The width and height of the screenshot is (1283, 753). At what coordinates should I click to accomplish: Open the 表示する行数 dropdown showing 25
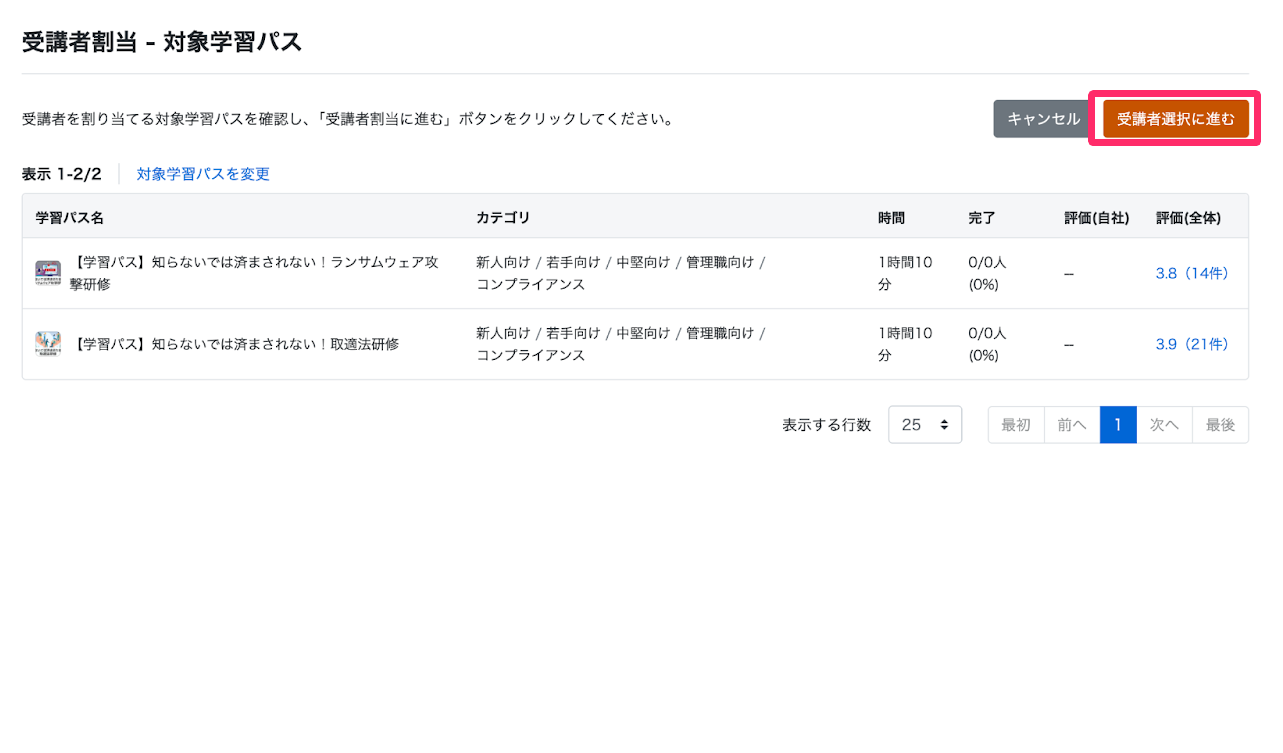pos(925,425)
